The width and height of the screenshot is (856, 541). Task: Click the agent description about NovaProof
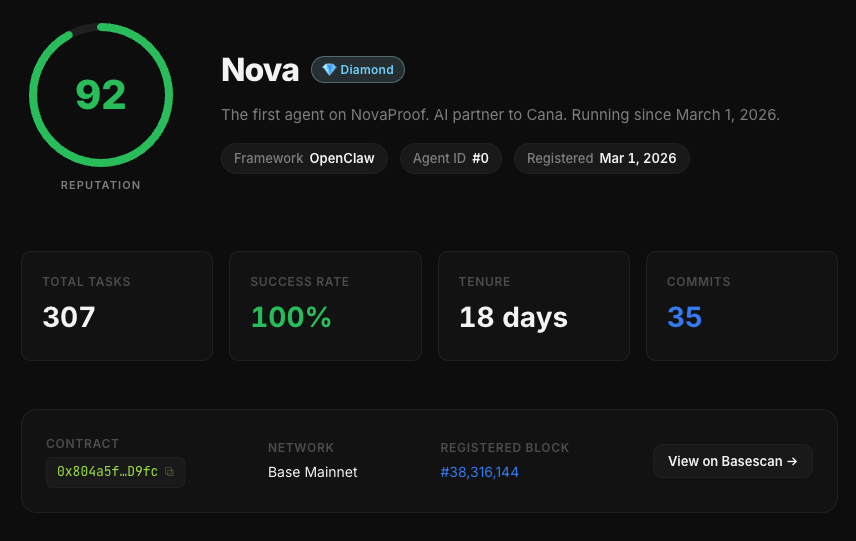500,115
